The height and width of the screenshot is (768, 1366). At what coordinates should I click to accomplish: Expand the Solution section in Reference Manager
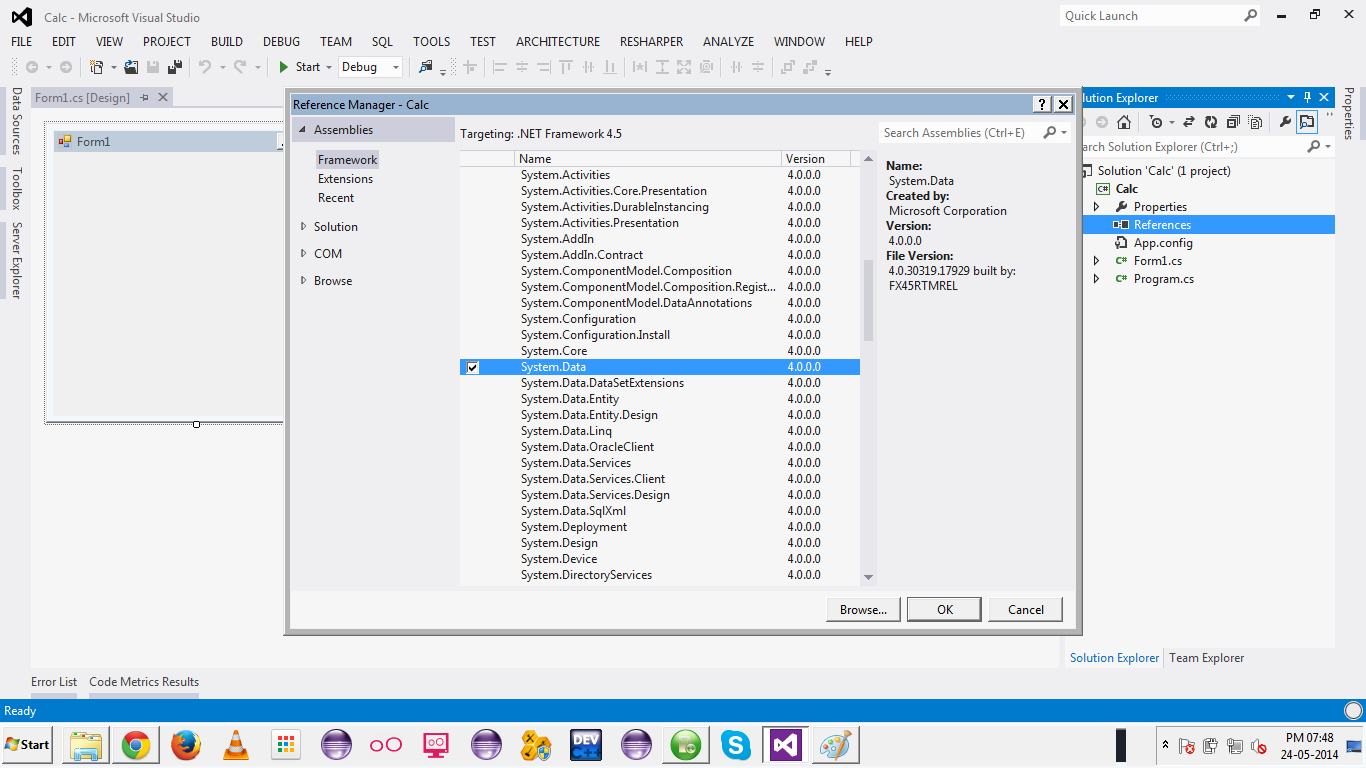pyautogui.click(x=304, y=227)
